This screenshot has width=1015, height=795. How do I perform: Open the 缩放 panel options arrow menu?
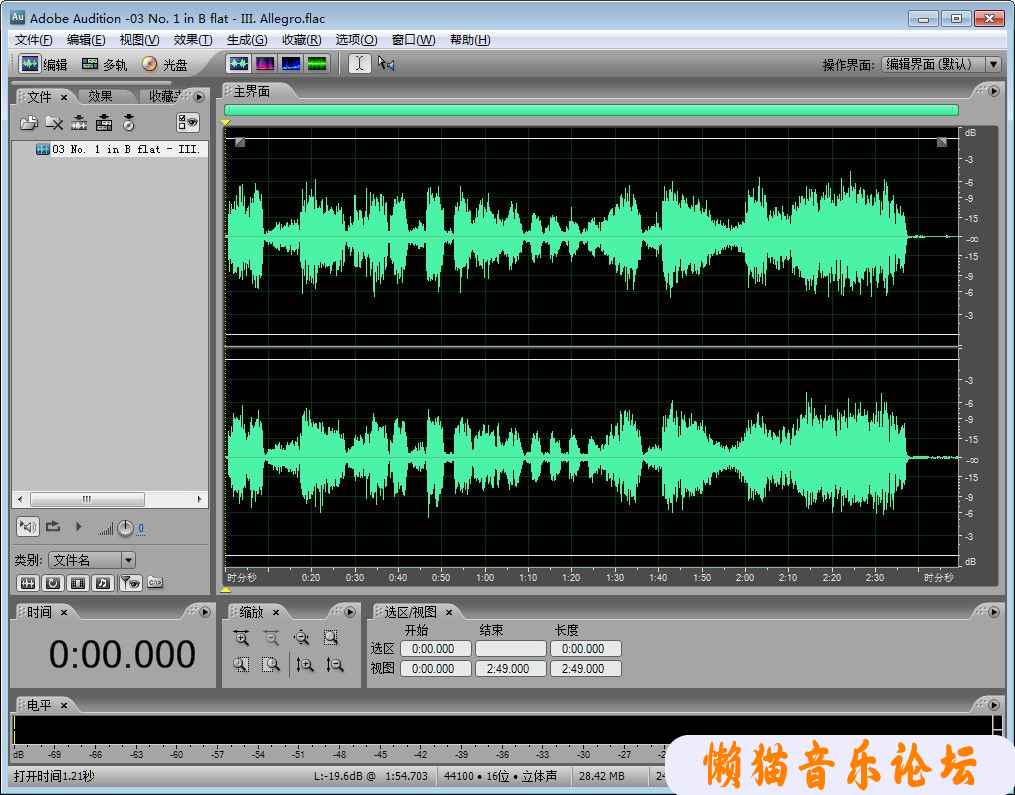click(x=350, y=612)
